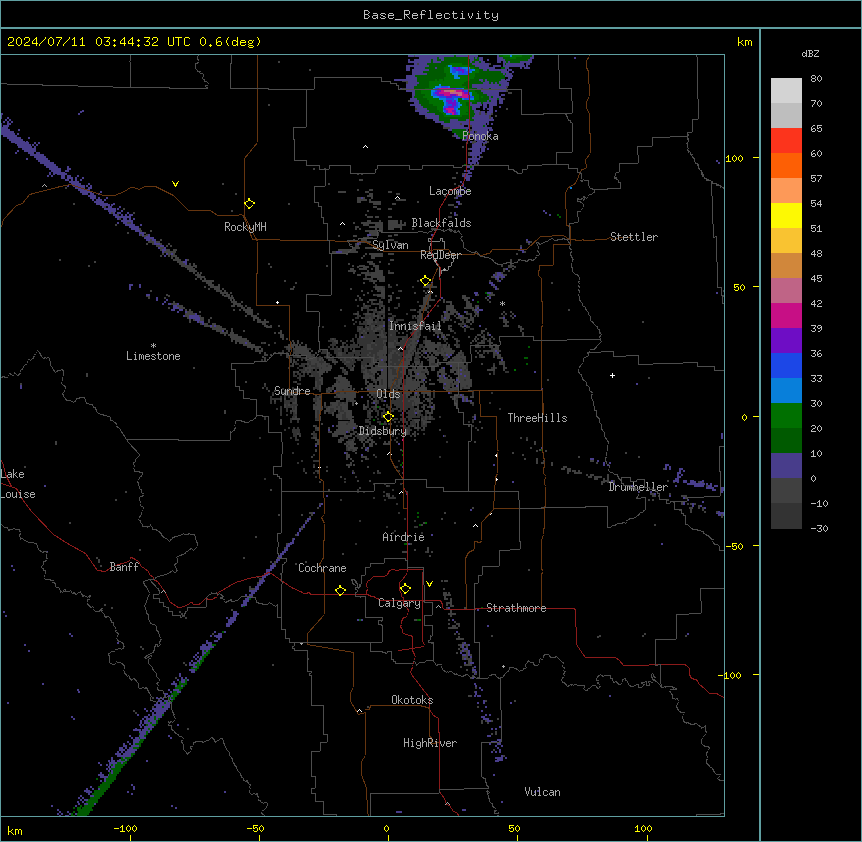Viewport: 862px width, 842px height.
Task: Click the HighRiver label
Action: pyautogui.click(x=430, y=743)
